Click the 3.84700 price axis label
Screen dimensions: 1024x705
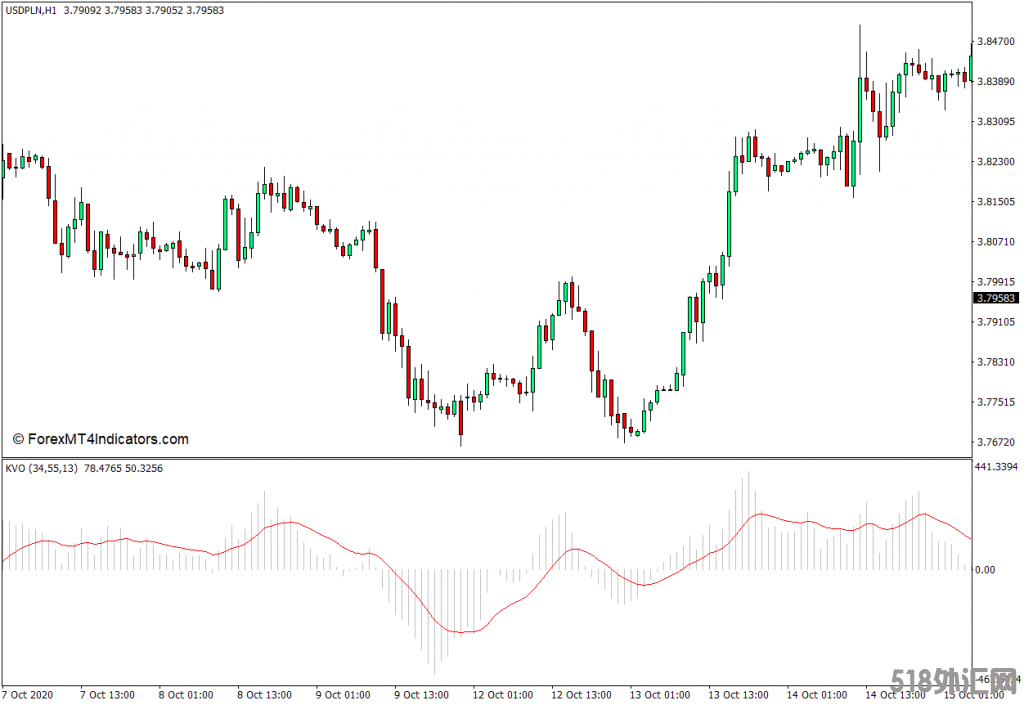(x=996, y=42)
